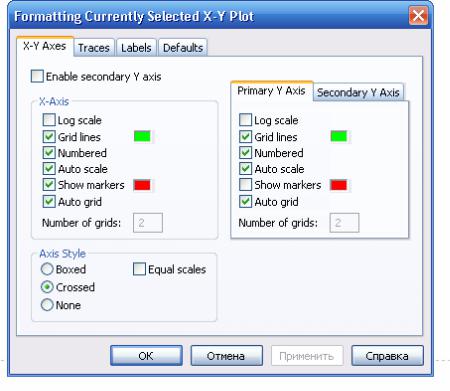Choose None axis style radio button
450x391 pixels.
coord(47,305)
